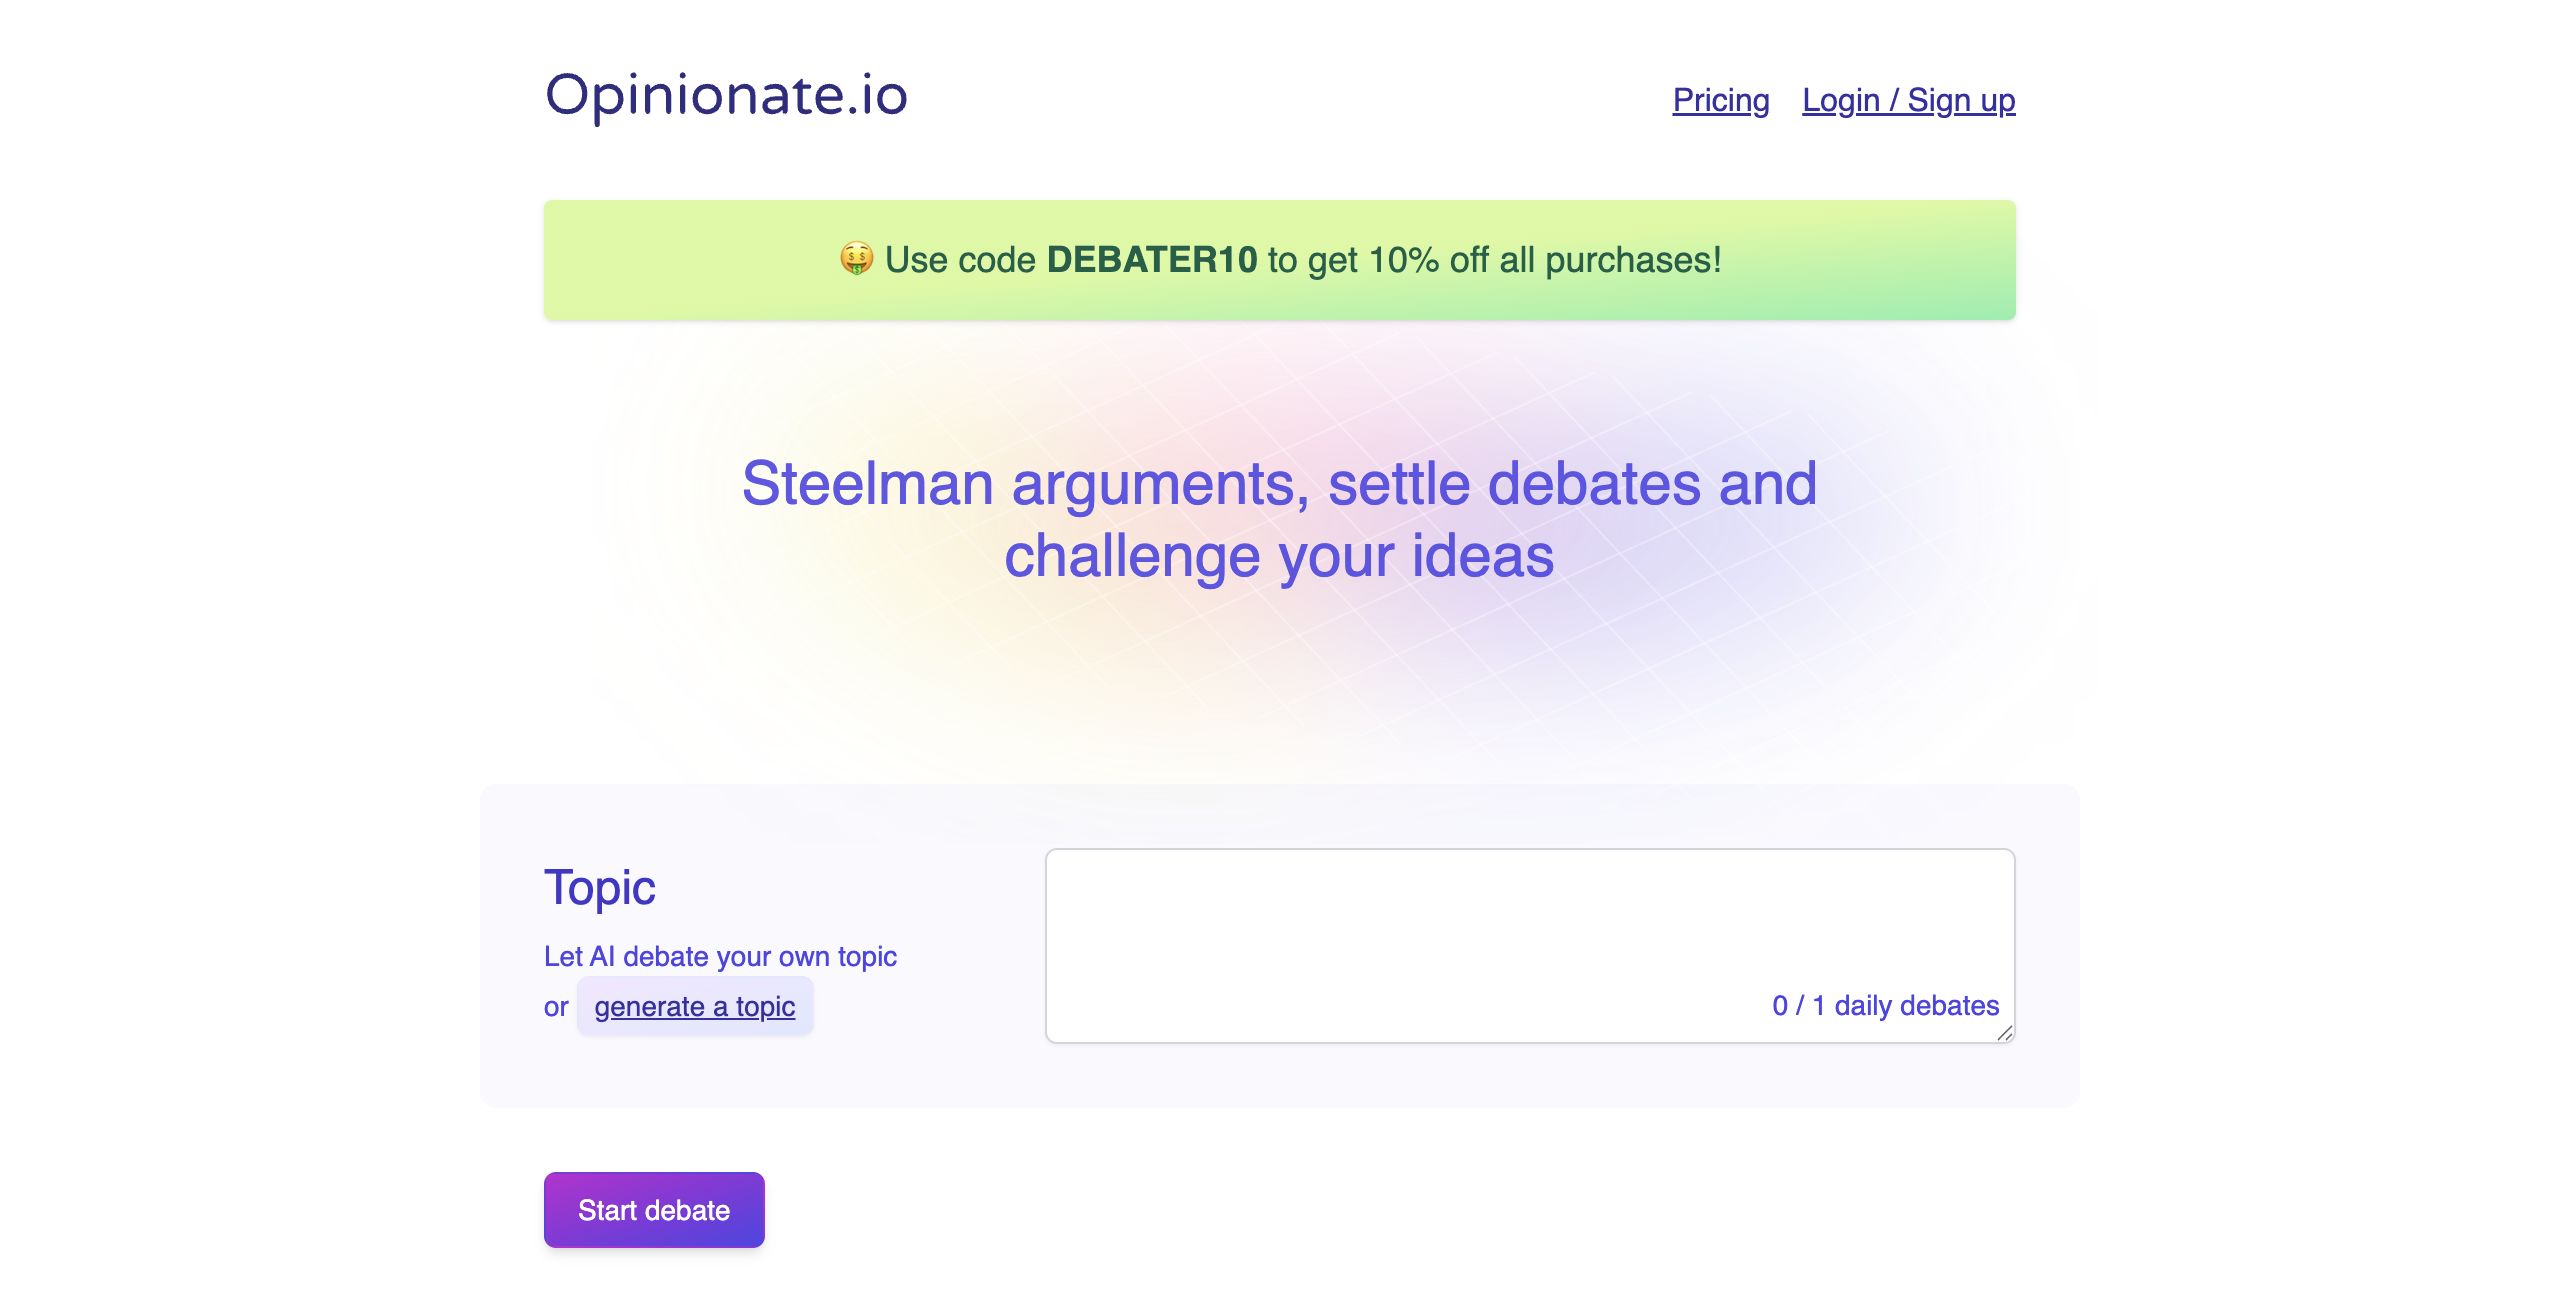
Task: Click the word 'or' before generate a topic
Action: tap(556, 1007)
